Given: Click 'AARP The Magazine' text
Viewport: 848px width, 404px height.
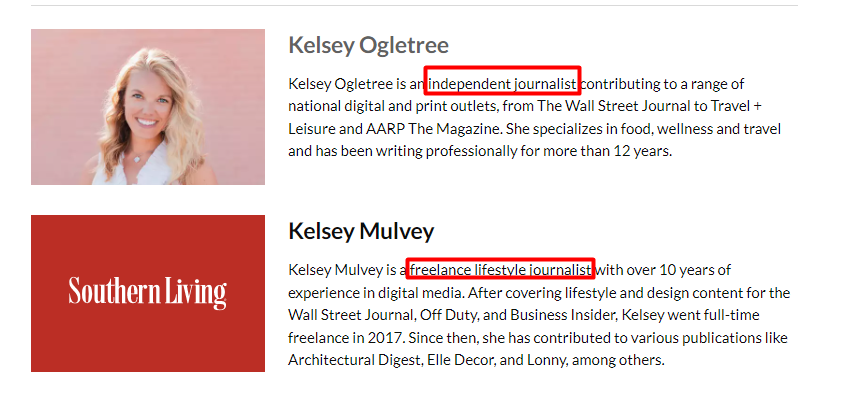Looking at the screenshot, I should point(432,129).
